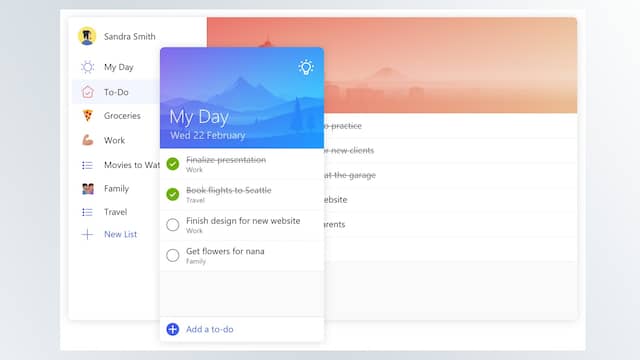Screen dimensions: 640x360
Task: Open the lightbulb suggestions icon
Action: pyautogui.click(x=306, y=67)
